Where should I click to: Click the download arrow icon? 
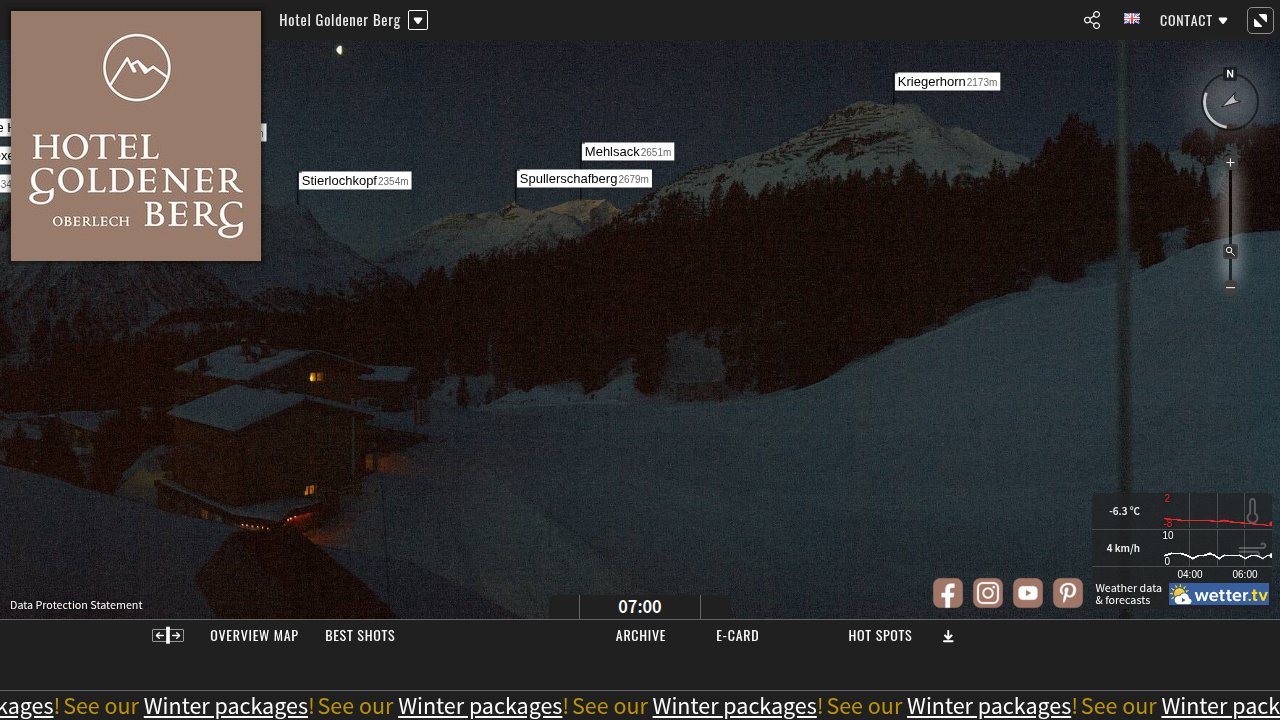pos(948,636)
